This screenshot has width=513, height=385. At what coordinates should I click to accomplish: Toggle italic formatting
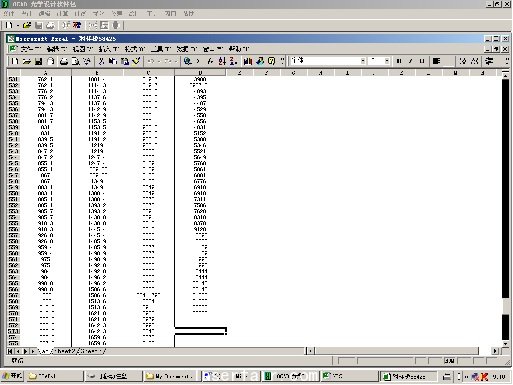coord(411,61)
